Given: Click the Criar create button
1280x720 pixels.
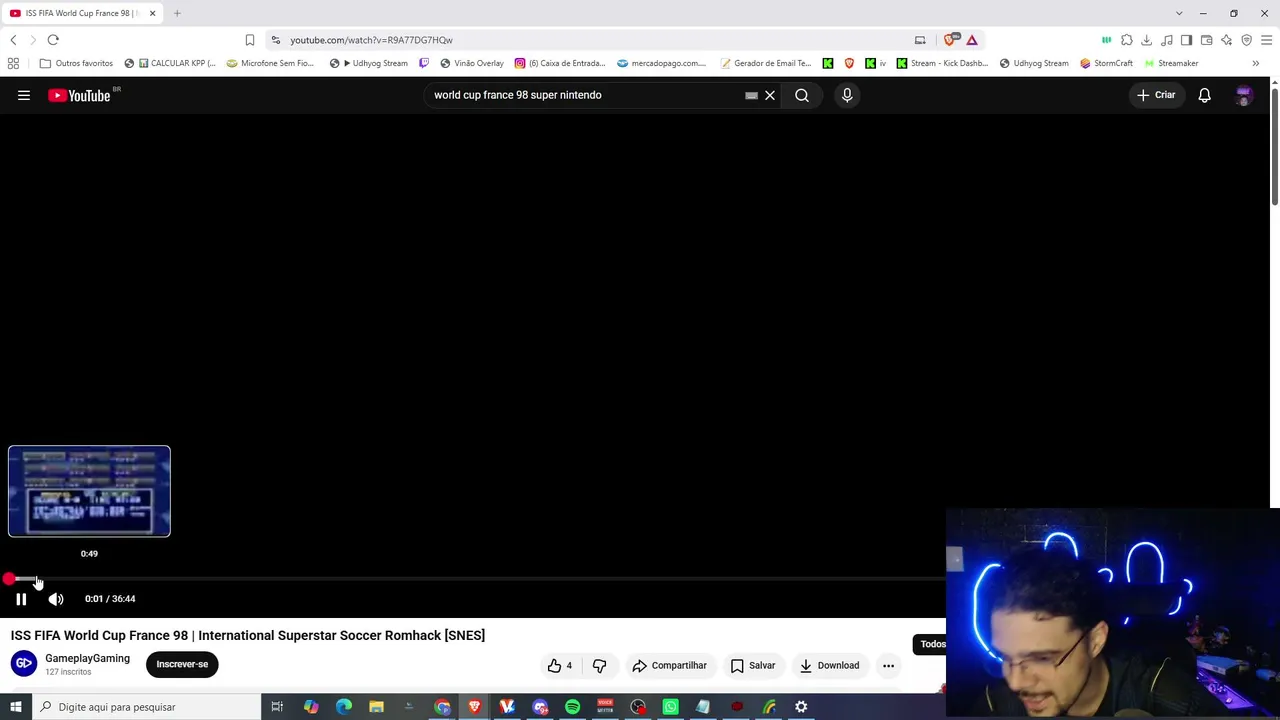Looking at the screenshot, I should tap(1156, 95).
